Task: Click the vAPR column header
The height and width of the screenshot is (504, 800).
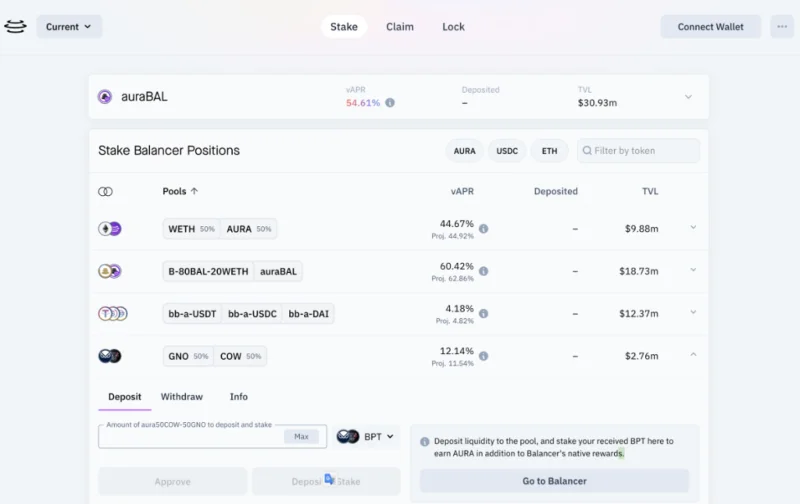Action: (x=462, y=191)
